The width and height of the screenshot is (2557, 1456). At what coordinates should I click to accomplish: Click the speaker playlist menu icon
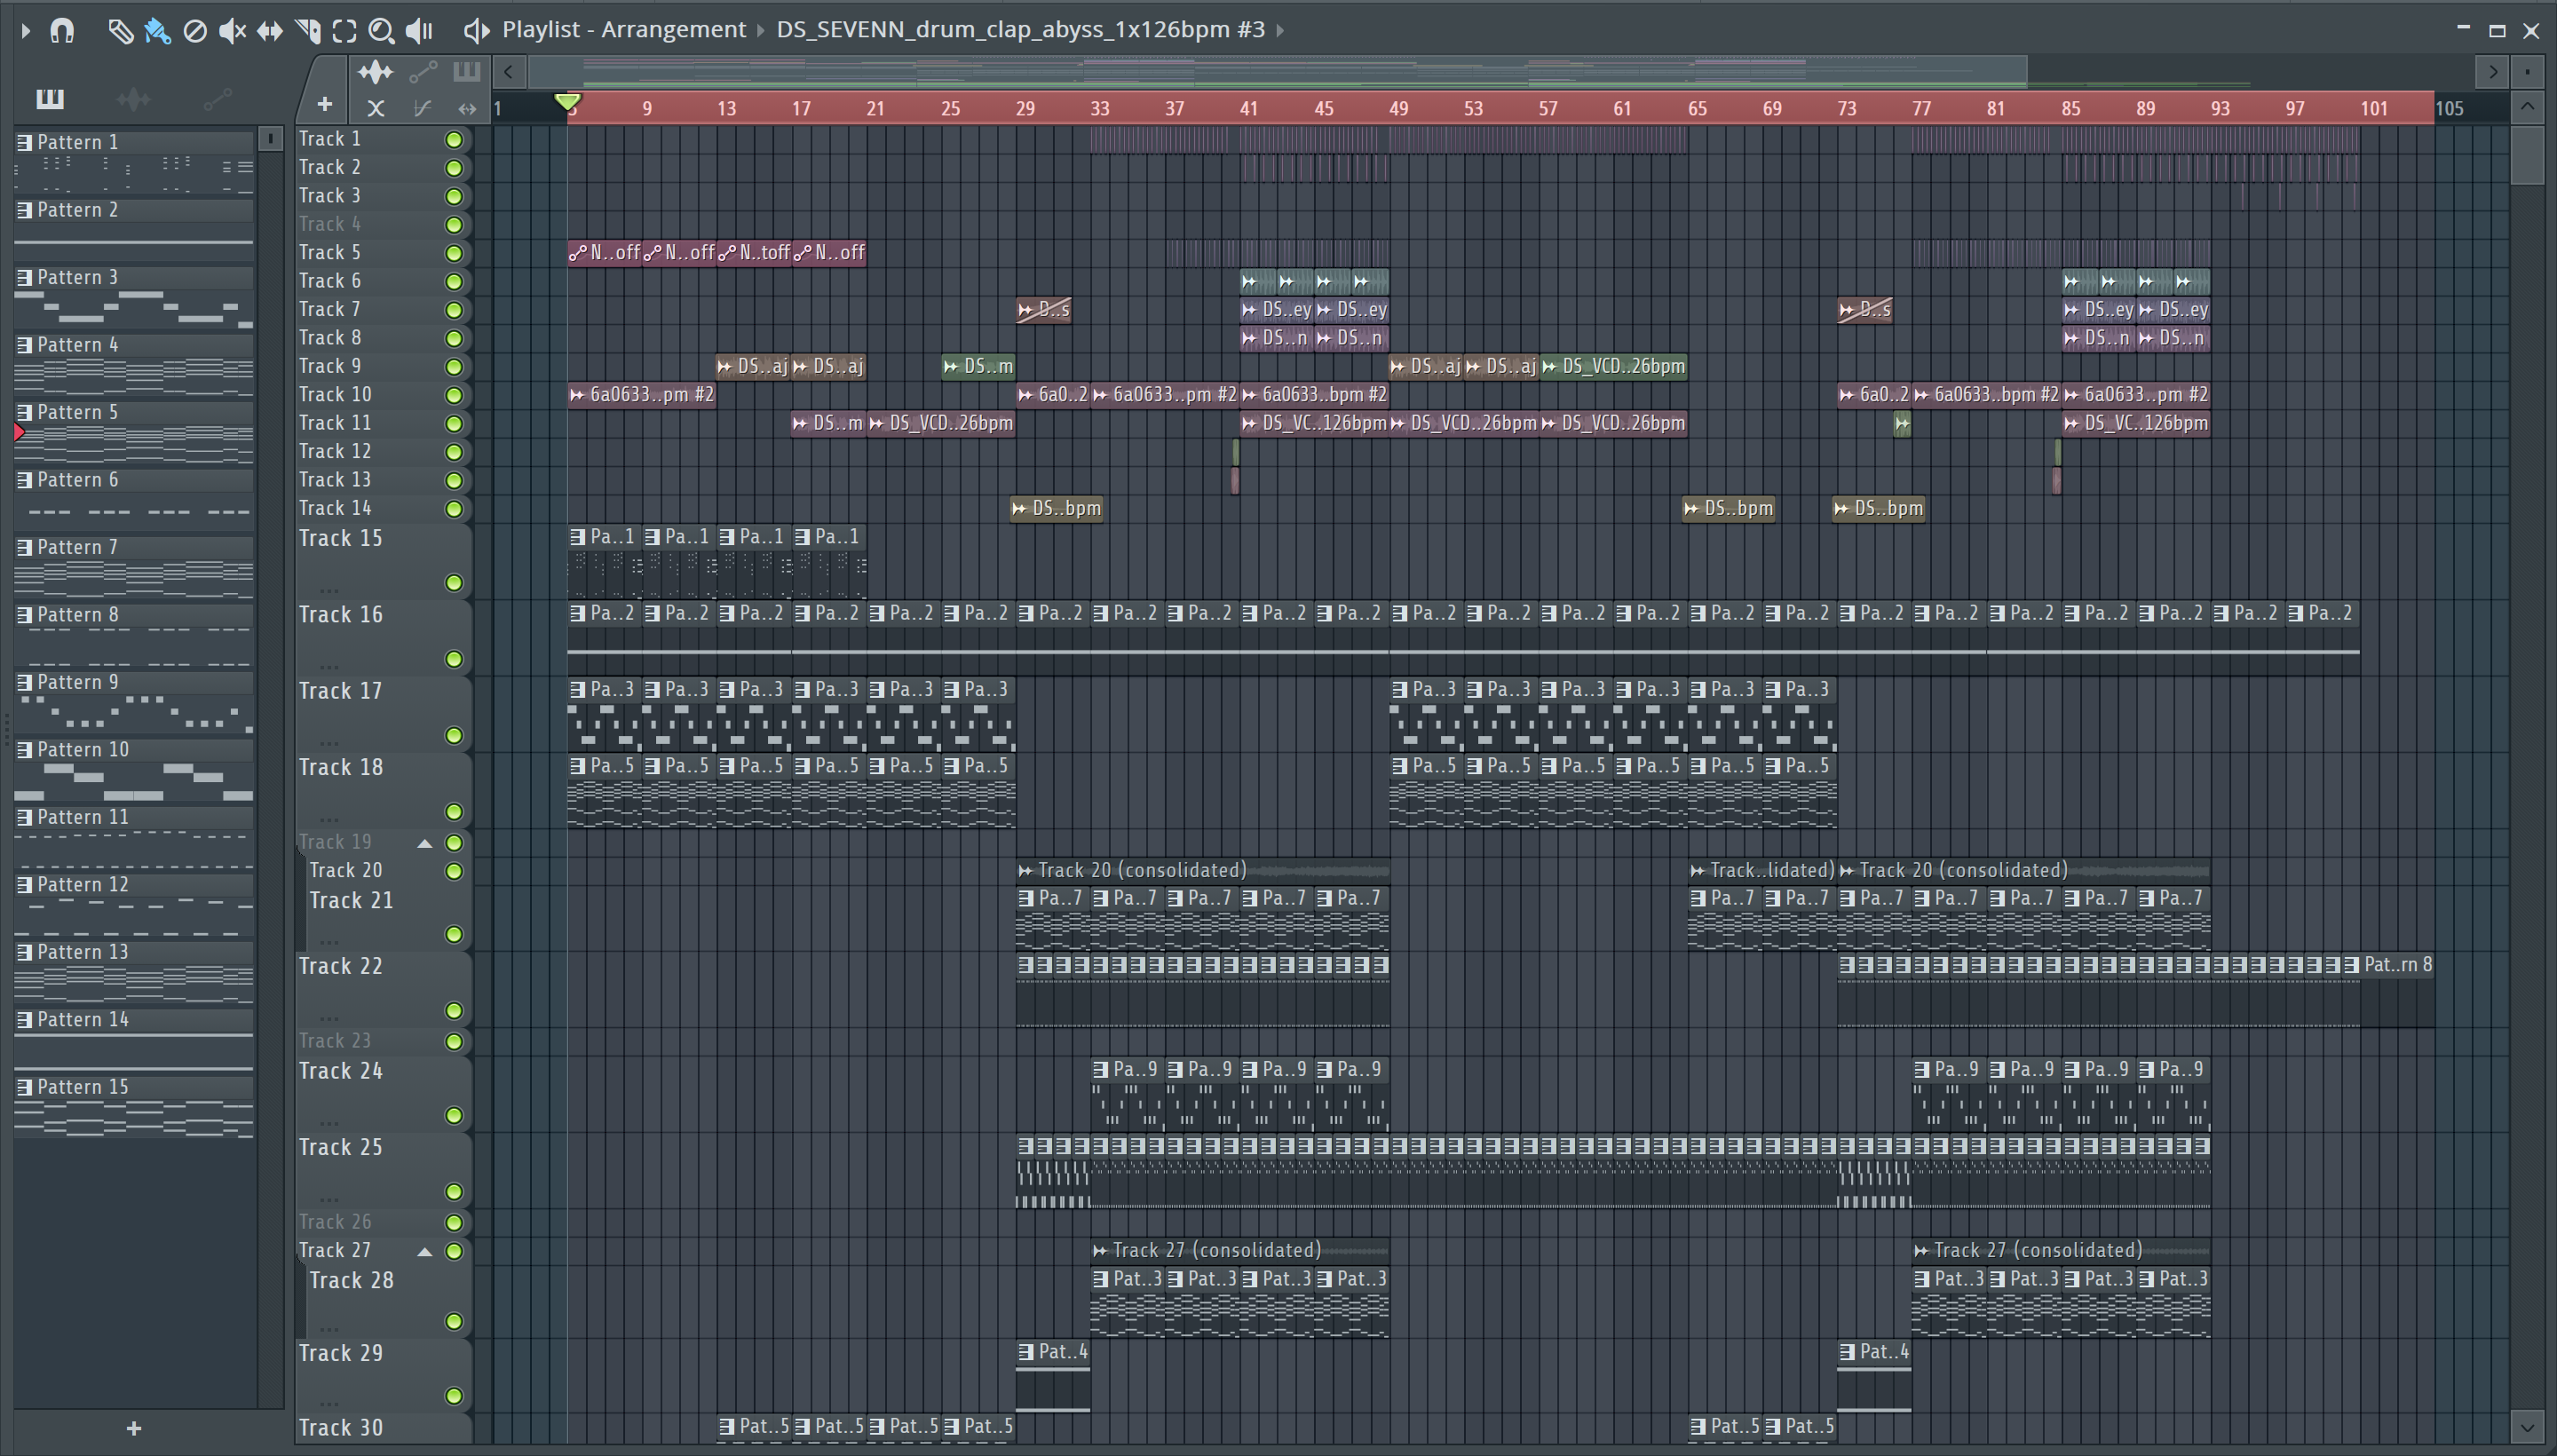476,31
